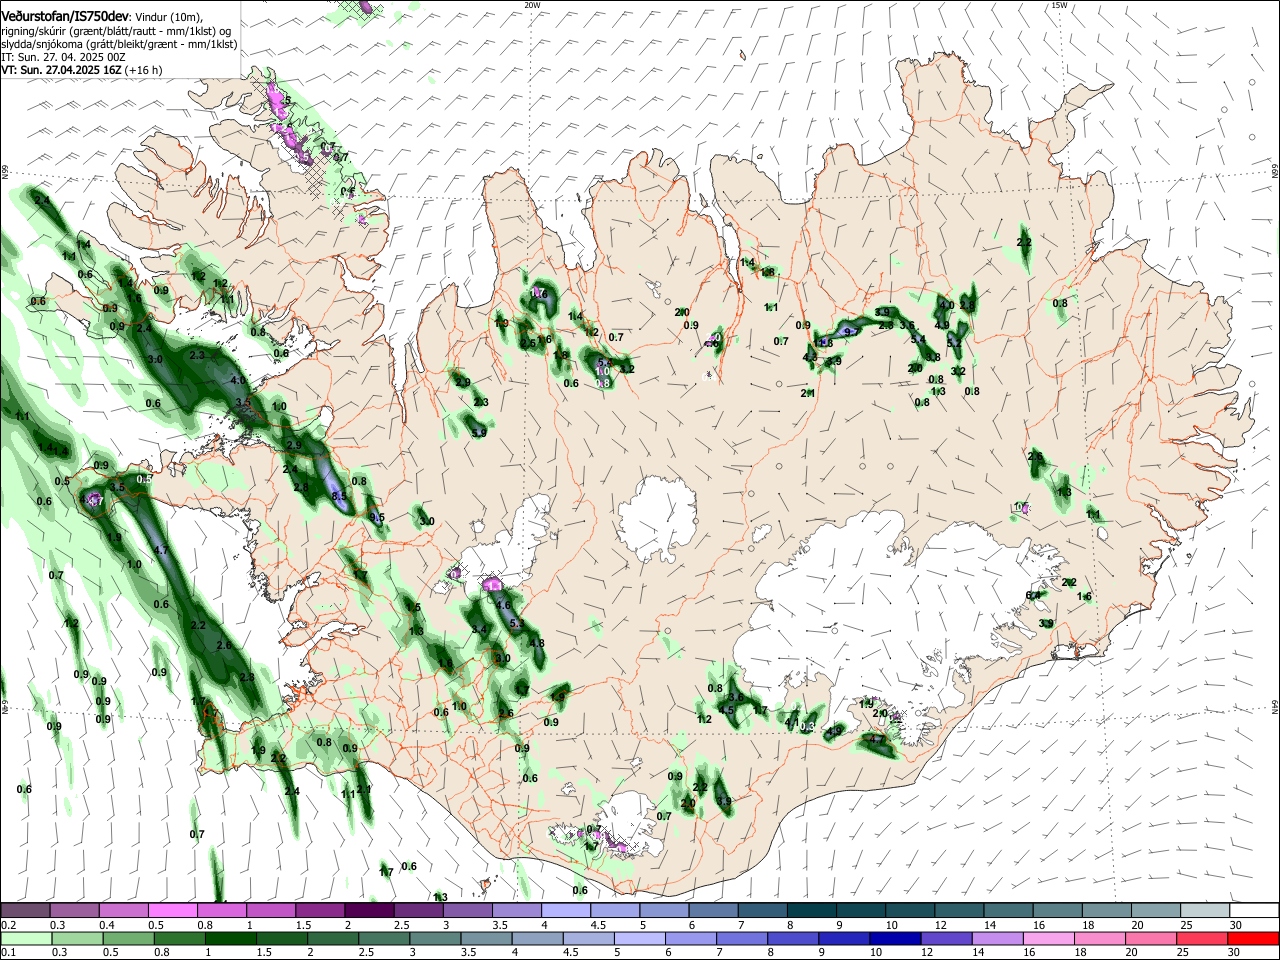
Task: Click the '6.4' precipitation value in southeast Iceland
Action: point(1033,595)
